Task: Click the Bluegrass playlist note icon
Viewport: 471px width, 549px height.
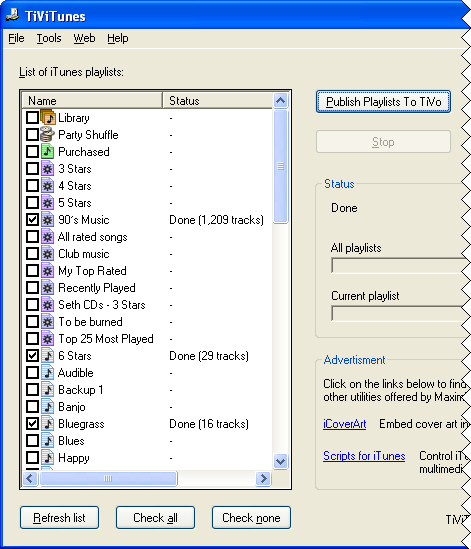Action: (x=48, y=424)
